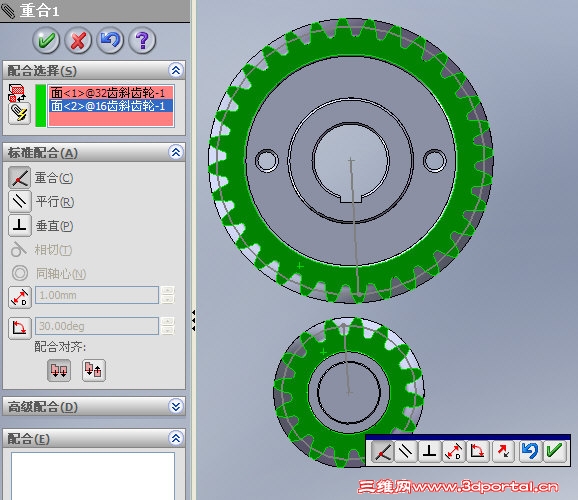This screenshot has width=578, height=500.
Task: Collapse the 标准配合(A) section
Action: pos(176,152)
